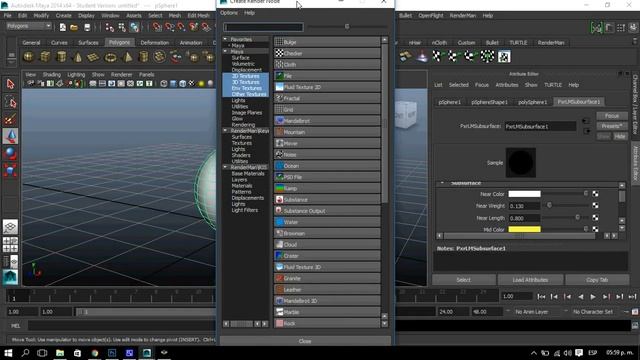Click the Copy Tab button
The width and height of the screenshot is (640, 360).
(x=597, y=280)
